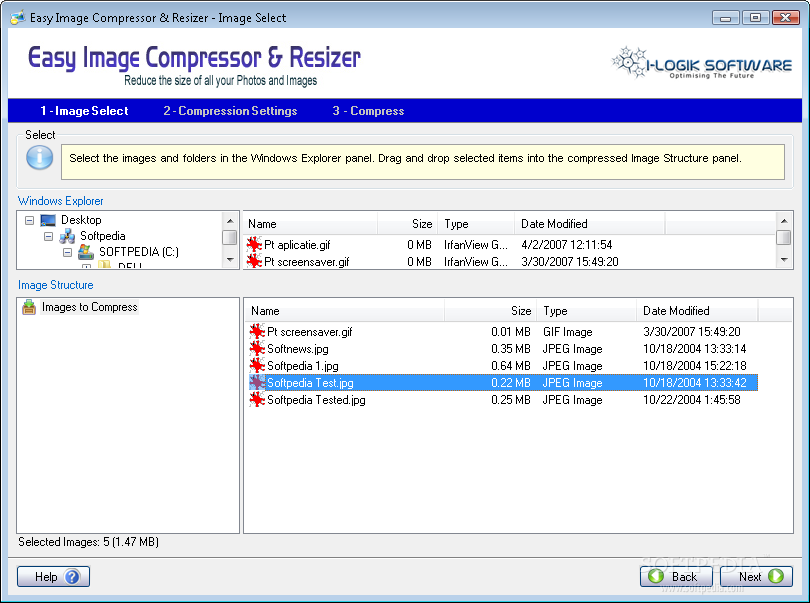The height and width of the screenshot is (603, 810).
Task: Sort Windows Explorer list by Type header
Action: 476,224
